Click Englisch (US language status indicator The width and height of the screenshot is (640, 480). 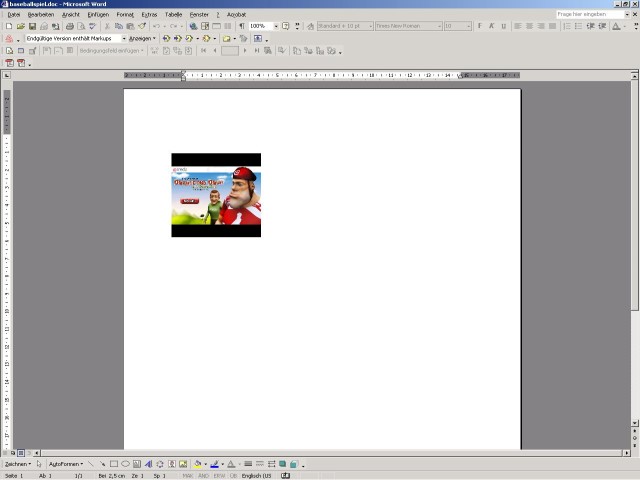pyautogui.click(x=256, y=476)
